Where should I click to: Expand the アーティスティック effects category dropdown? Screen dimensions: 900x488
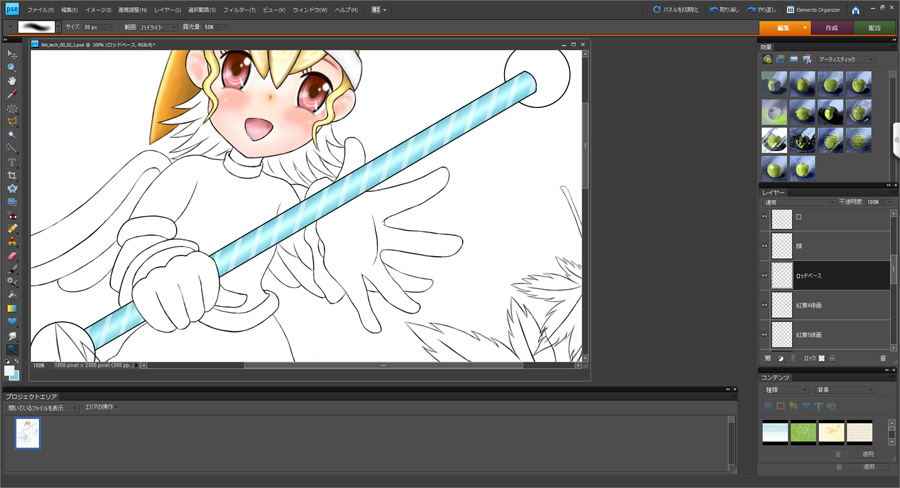point(846,60)
